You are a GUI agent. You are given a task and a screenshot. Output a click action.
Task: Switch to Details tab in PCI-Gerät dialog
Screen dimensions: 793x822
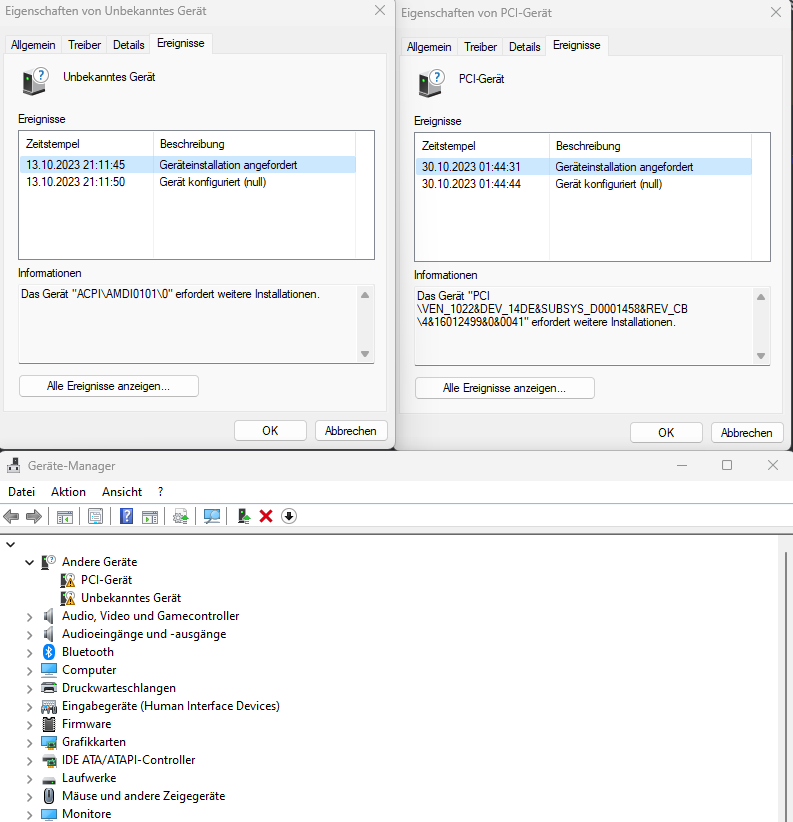pos(524,47)
